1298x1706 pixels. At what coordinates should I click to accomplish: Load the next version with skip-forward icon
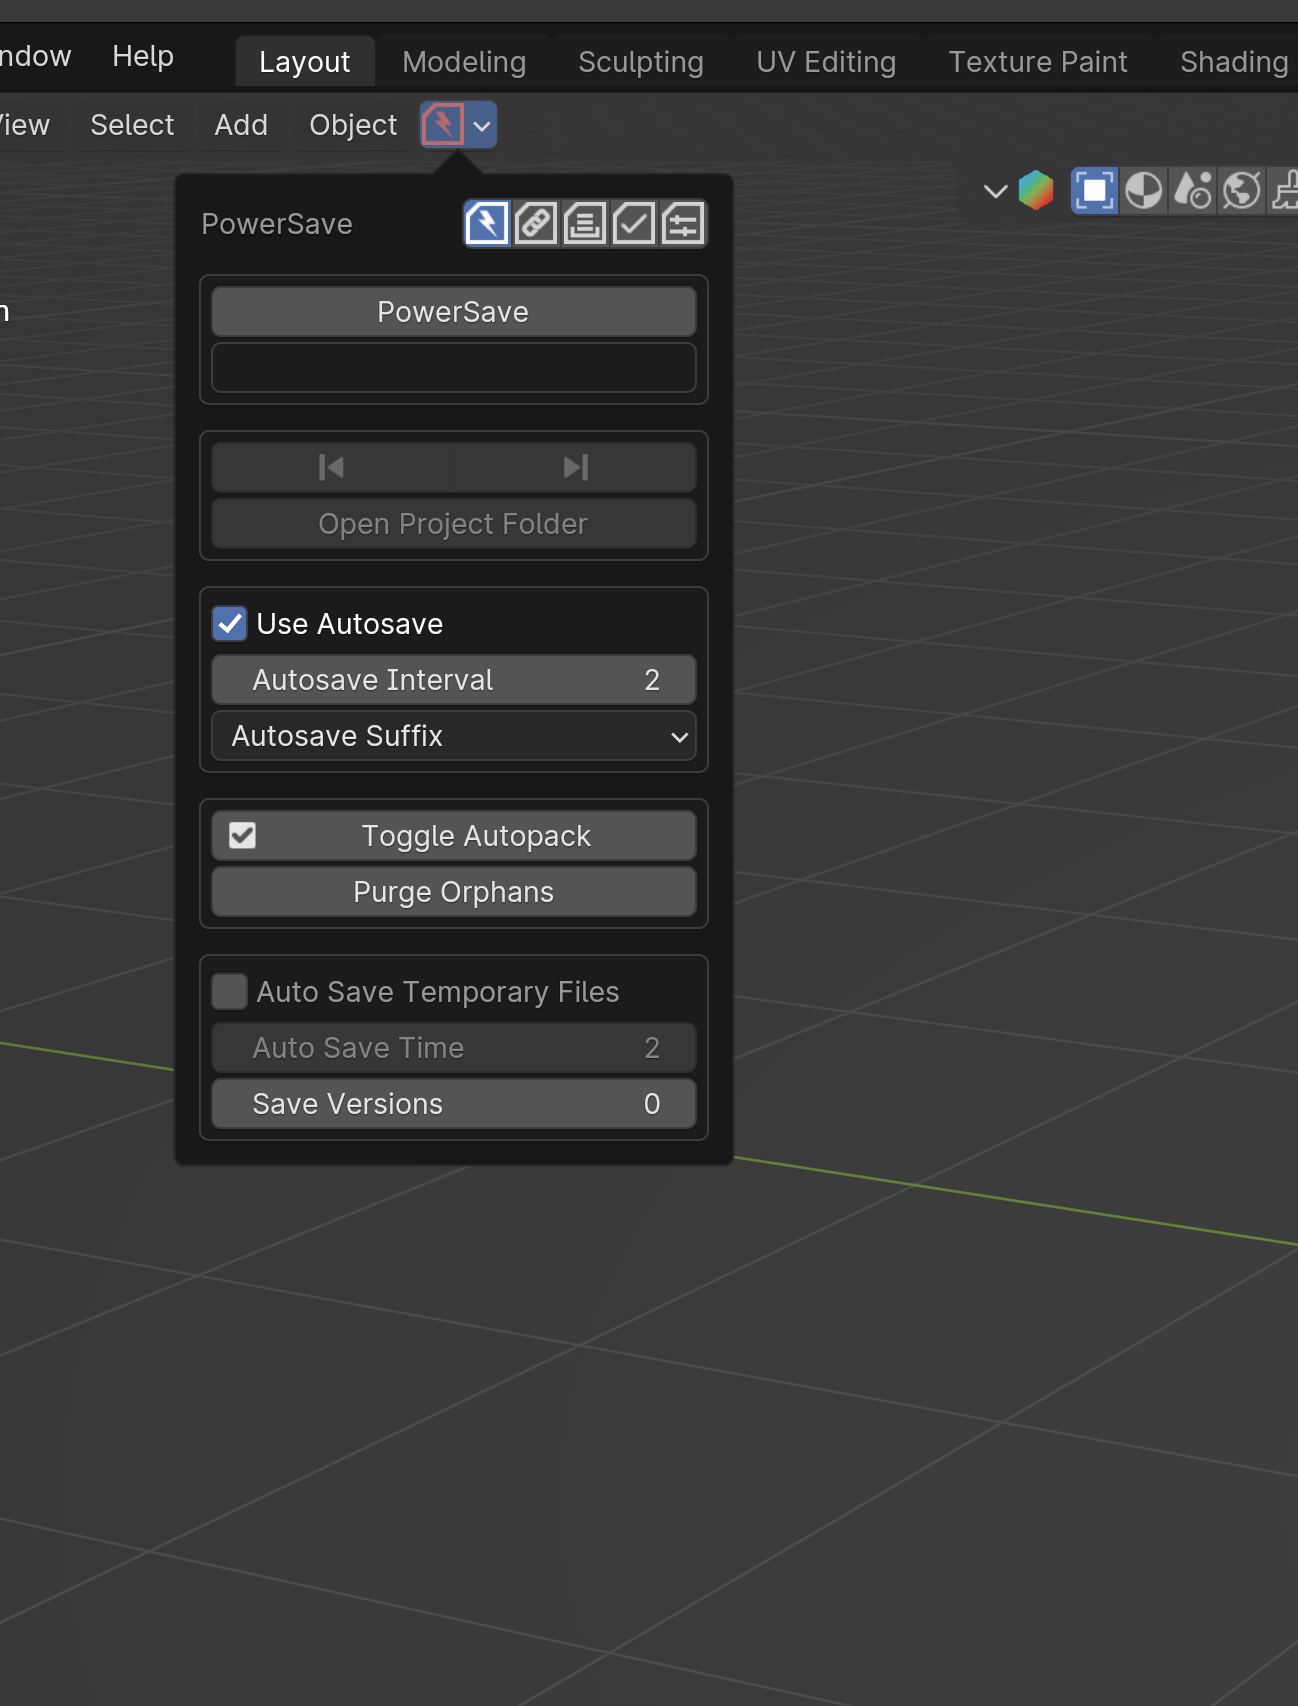(576, 467)
